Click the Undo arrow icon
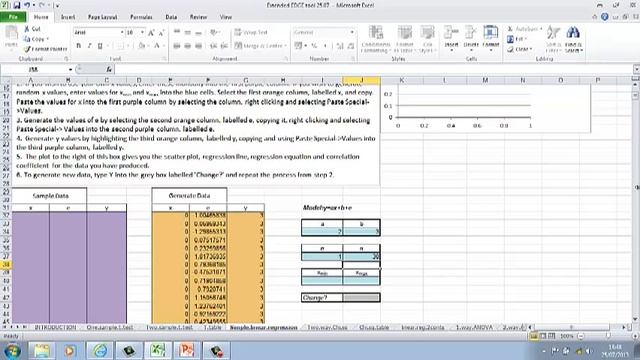 (x=27, y=5)
